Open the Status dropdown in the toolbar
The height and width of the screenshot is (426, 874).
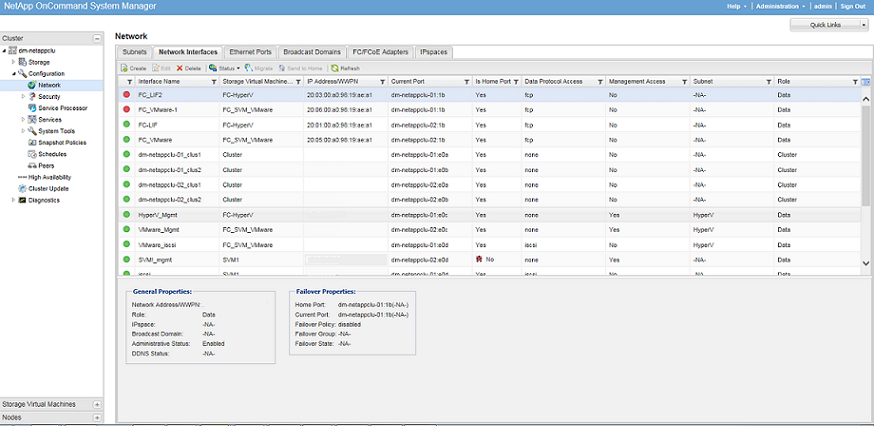tap(225, 68)
